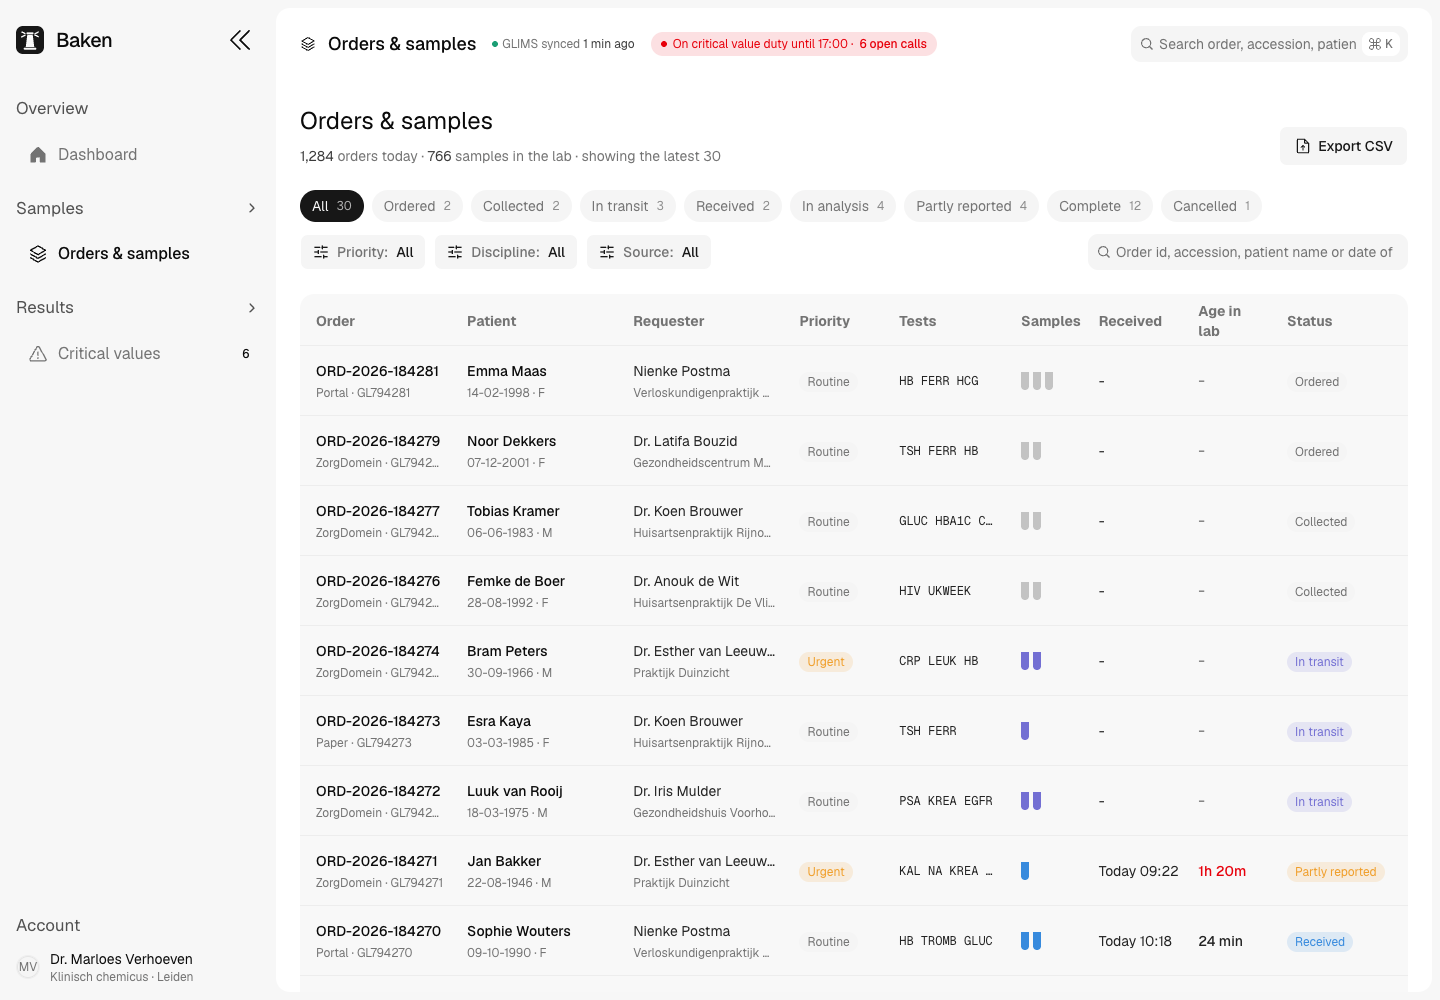
Task: Select the All 30 status tab
Action: point(332,206)
